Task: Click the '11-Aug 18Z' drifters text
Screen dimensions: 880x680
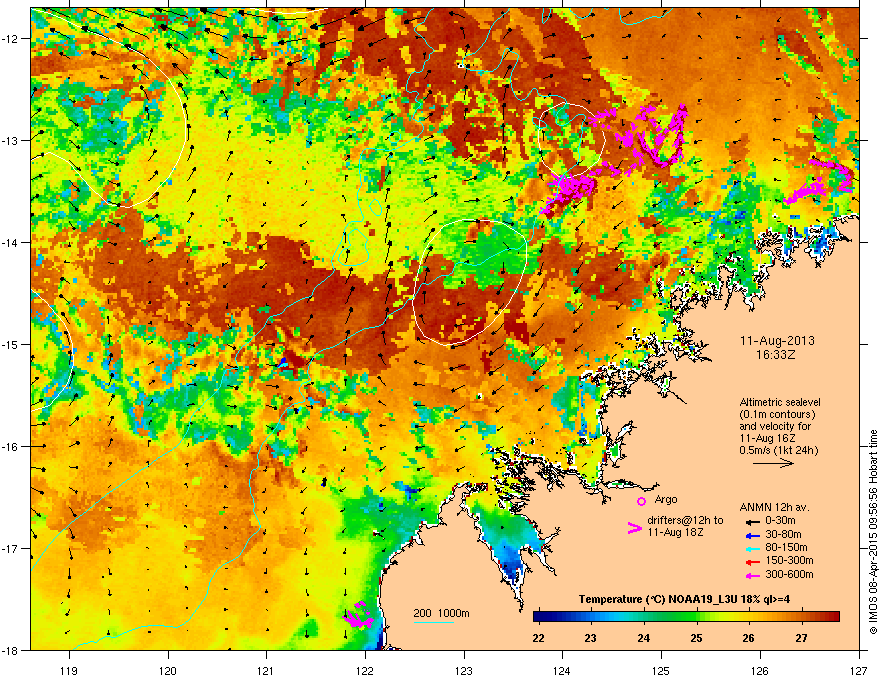Action: [x=675, y=532]
